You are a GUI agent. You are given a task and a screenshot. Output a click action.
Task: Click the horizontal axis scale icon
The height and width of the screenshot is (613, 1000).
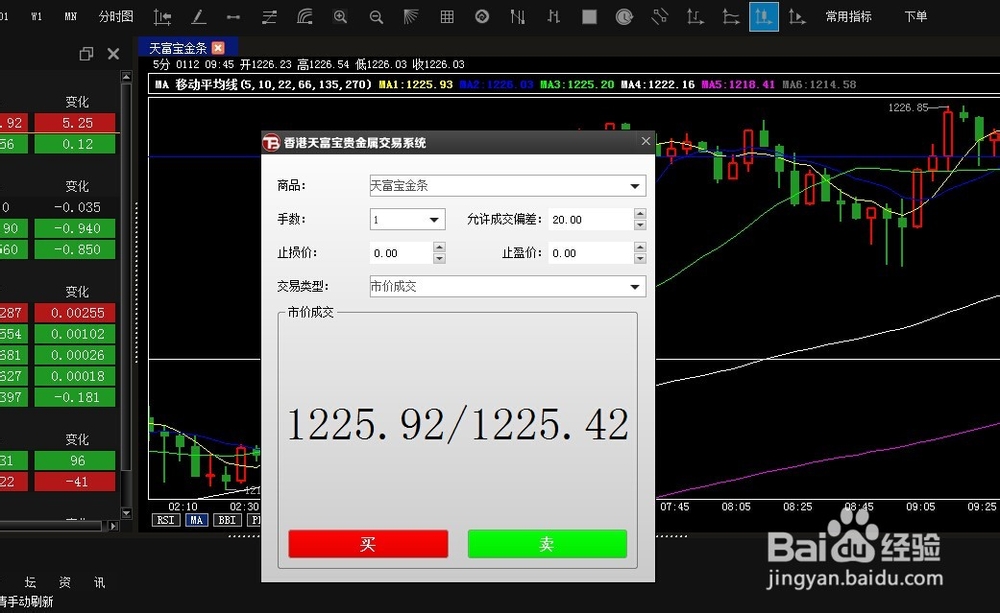[731, 17]
